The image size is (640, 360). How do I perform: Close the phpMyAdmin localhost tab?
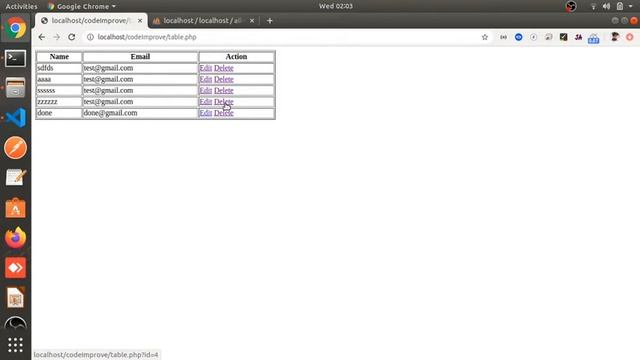(252, 20)
